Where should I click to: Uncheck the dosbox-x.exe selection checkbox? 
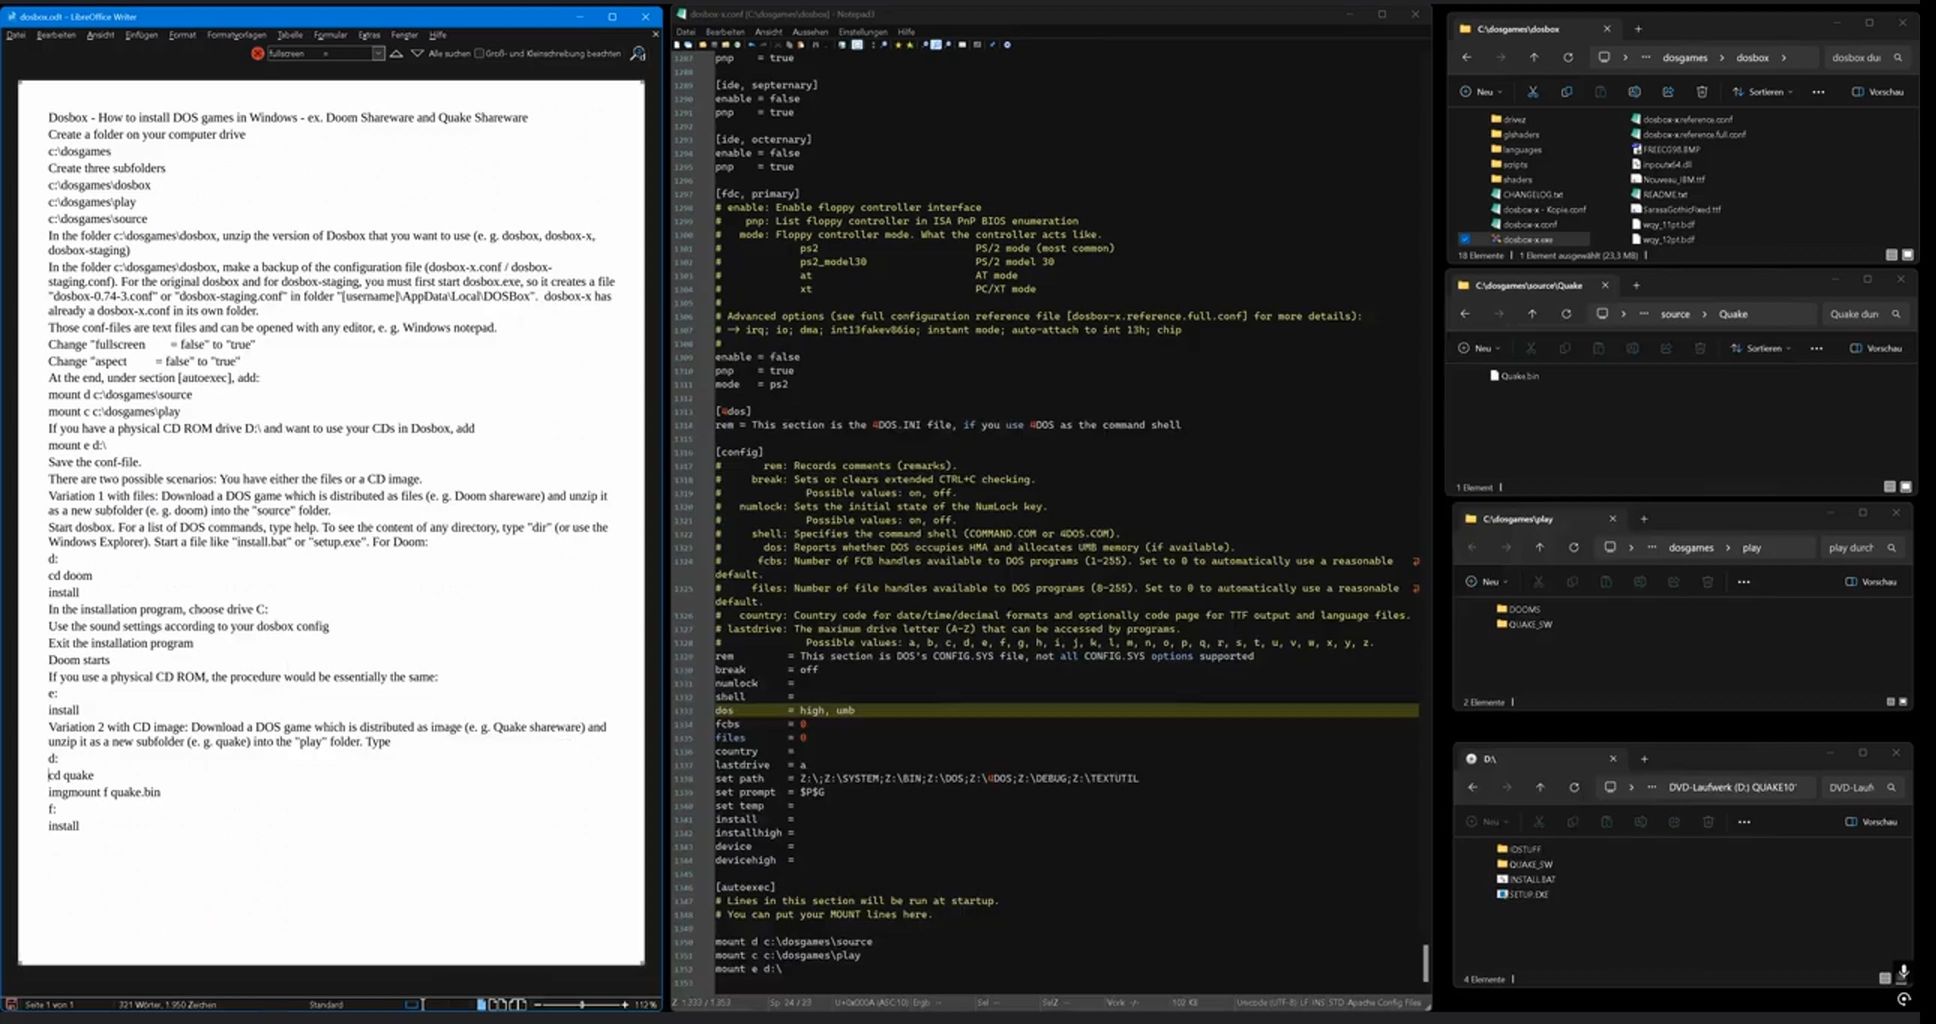click(x=1465, y=239)
